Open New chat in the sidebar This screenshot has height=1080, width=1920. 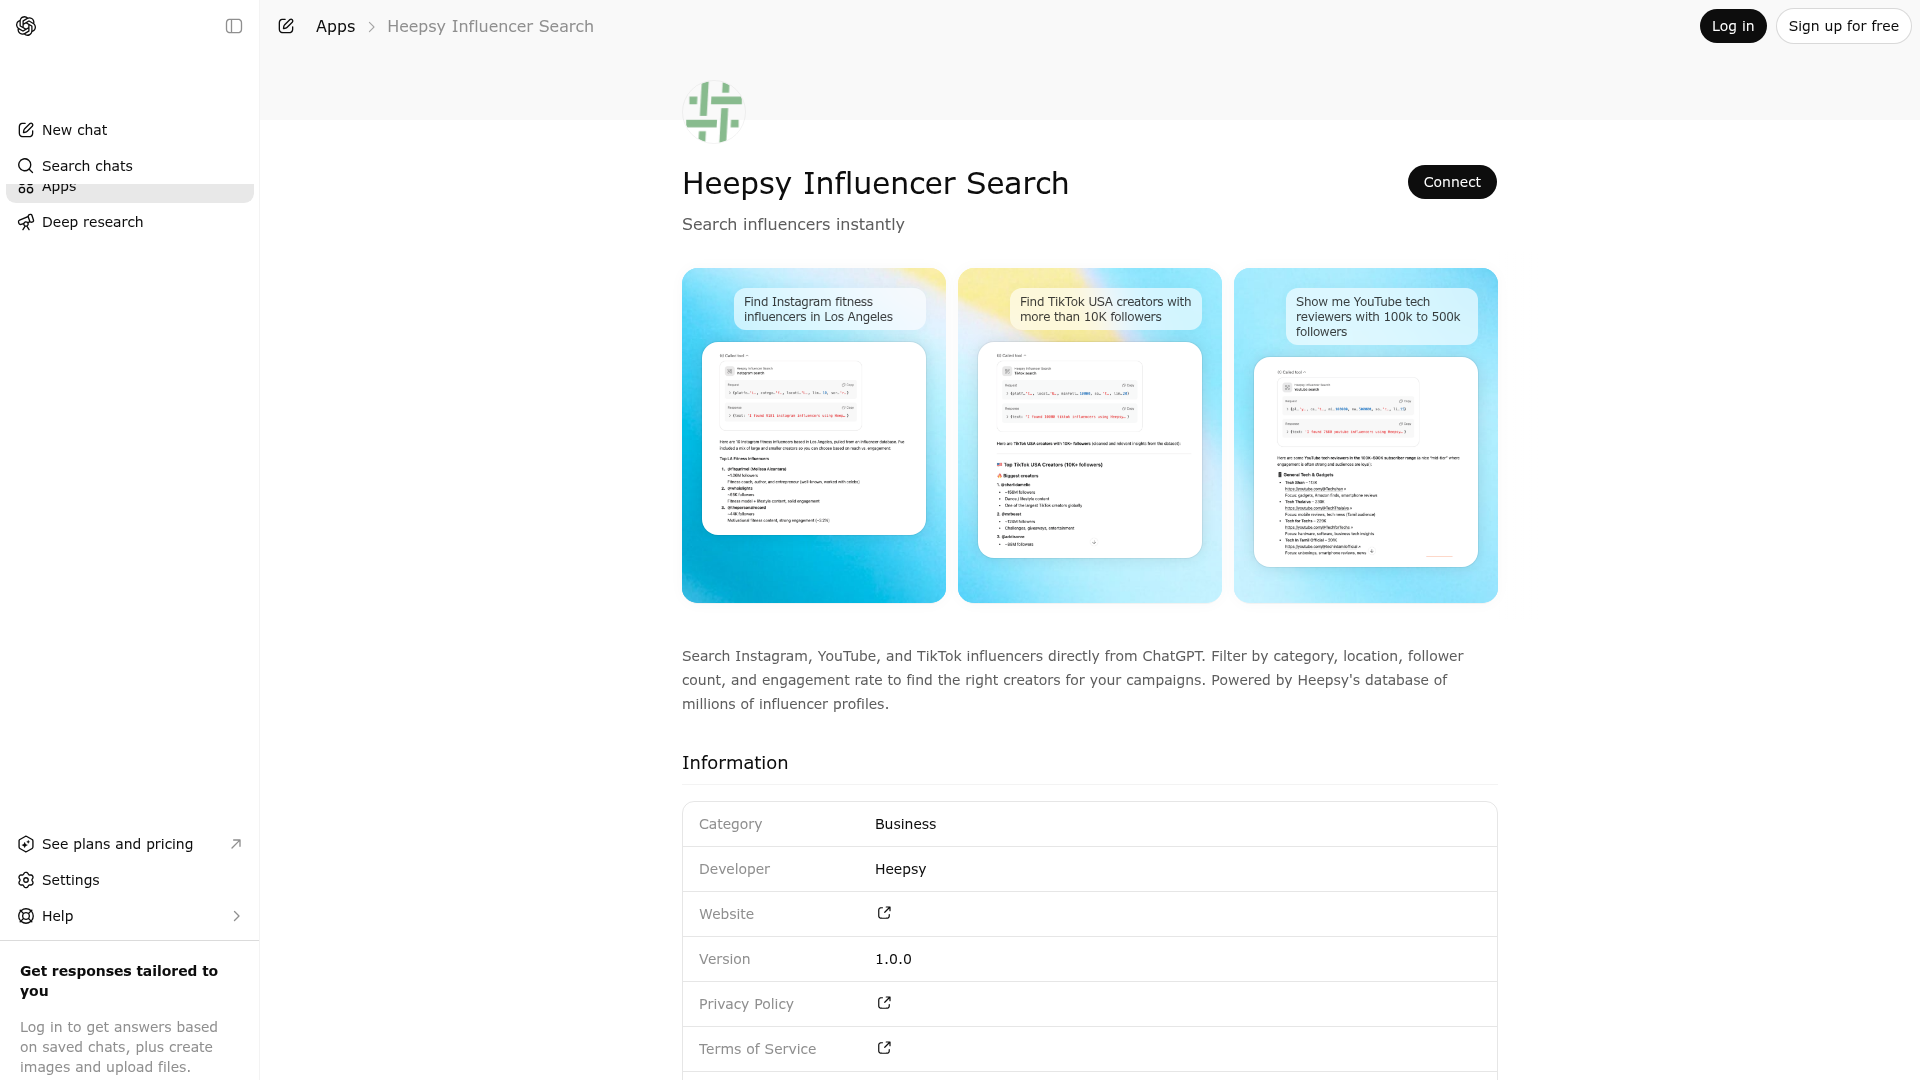tap(130, 130)
